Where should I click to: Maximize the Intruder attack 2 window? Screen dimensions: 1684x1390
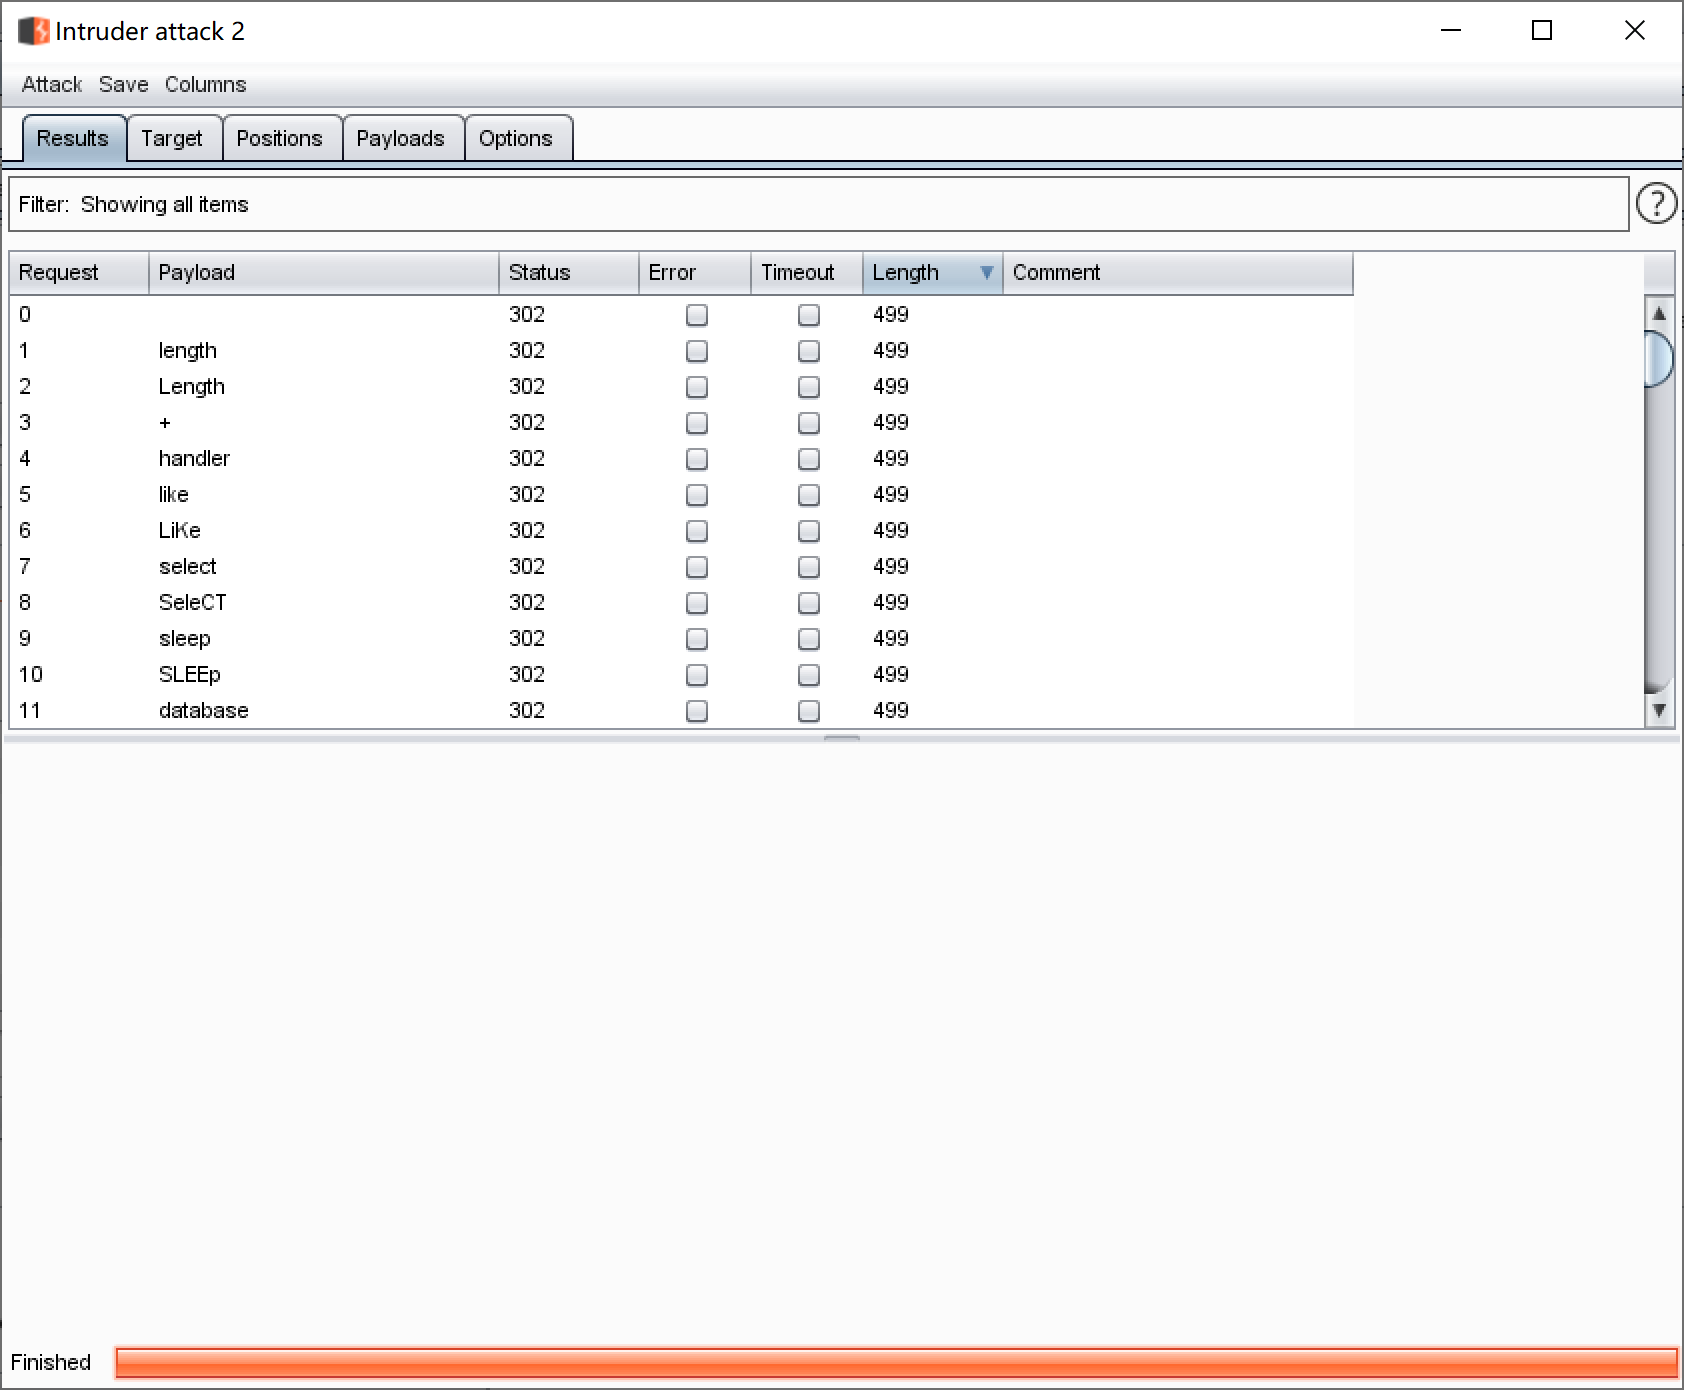tap(1542, 31)
